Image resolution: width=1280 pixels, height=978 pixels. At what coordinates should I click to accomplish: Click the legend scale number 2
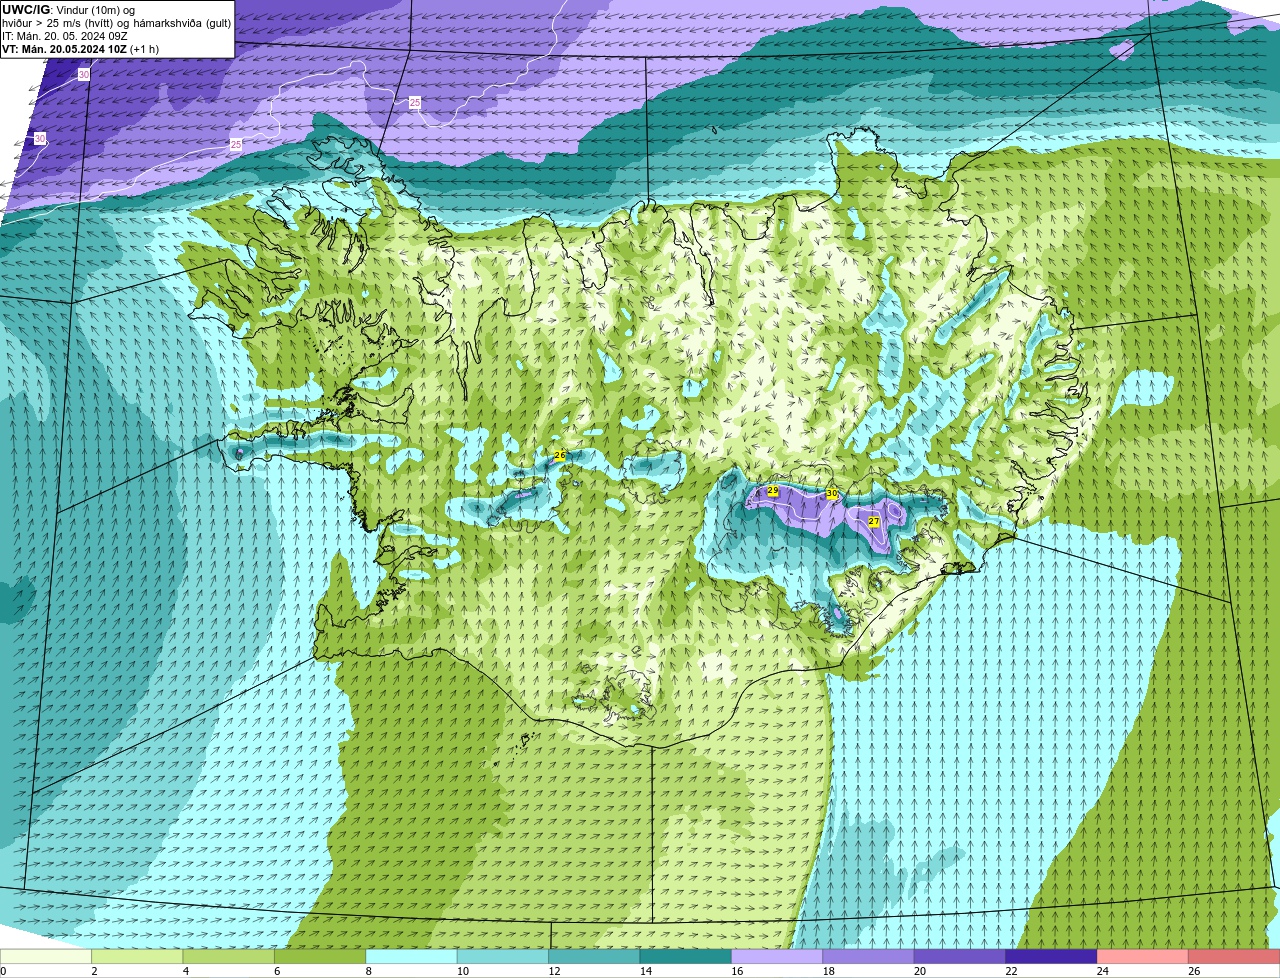93,971
